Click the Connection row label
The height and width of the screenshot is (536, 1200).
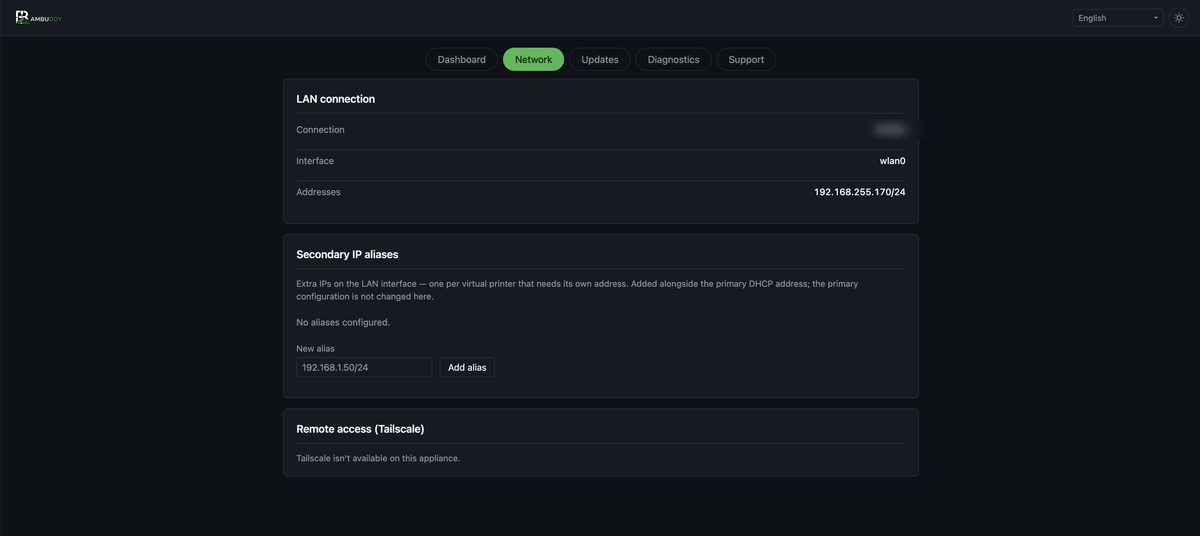(320, 130)
